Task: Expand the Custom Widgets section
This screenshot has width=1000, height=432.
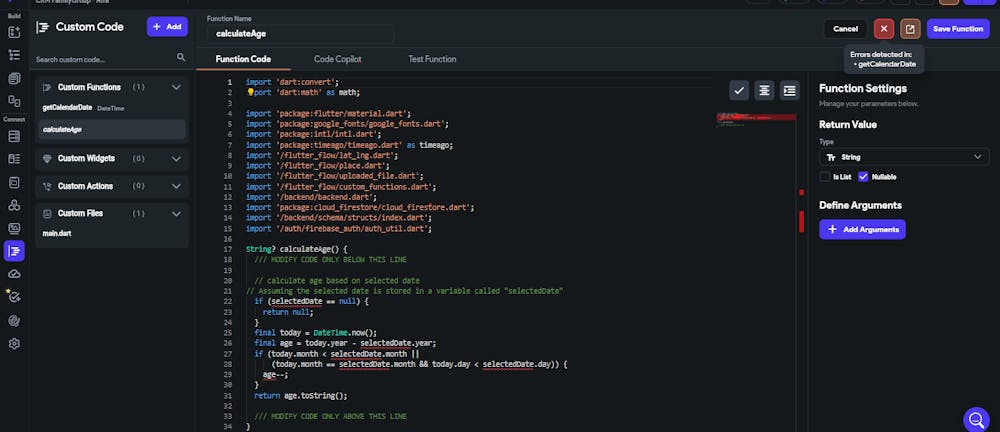Action: (x=176, y=158)
